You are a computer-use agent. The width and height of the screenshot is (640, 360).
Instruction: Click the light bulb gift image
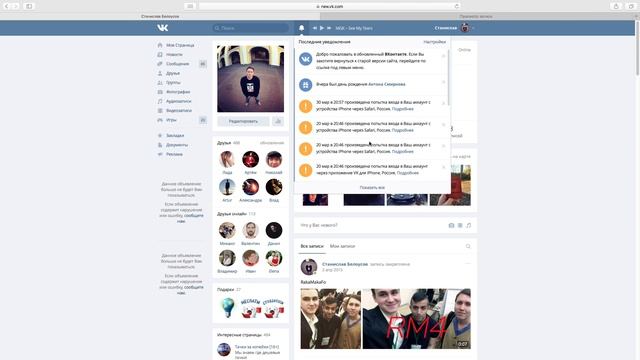point(227,307)
